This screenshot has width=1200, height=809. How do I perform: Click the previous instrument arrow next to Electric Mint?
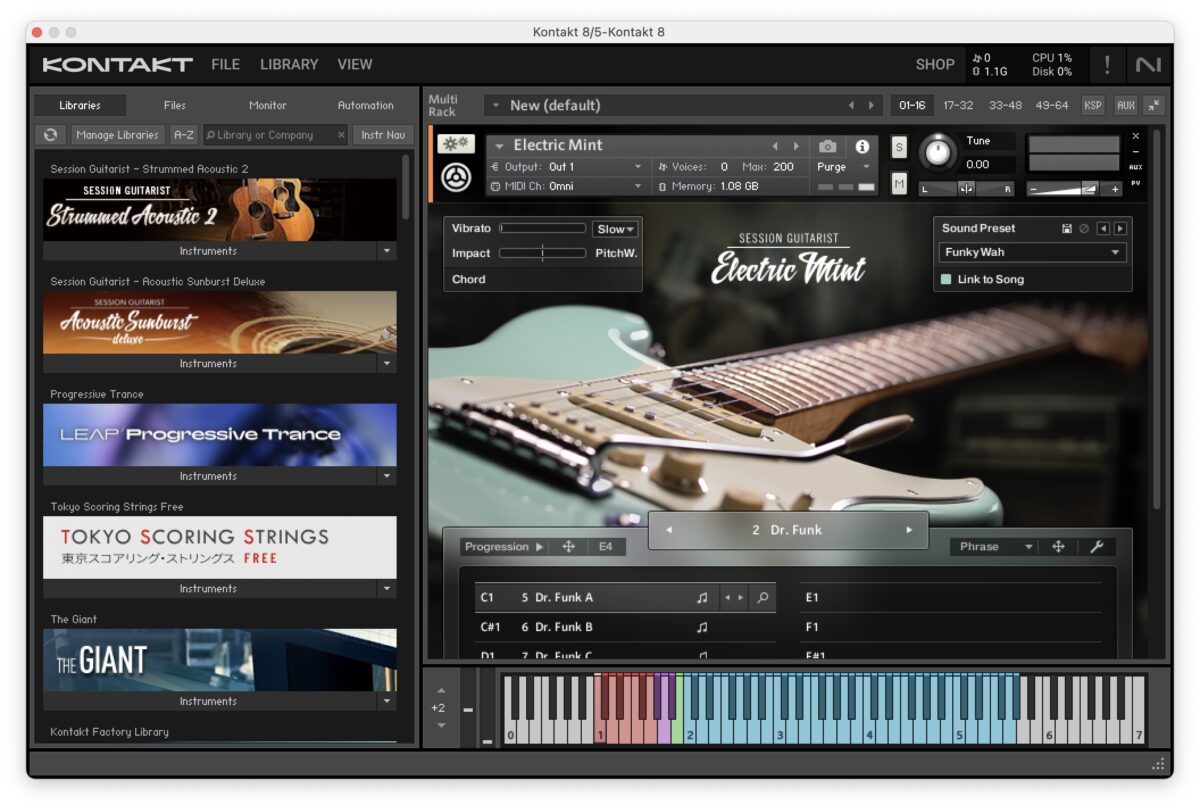coord(774,146)
